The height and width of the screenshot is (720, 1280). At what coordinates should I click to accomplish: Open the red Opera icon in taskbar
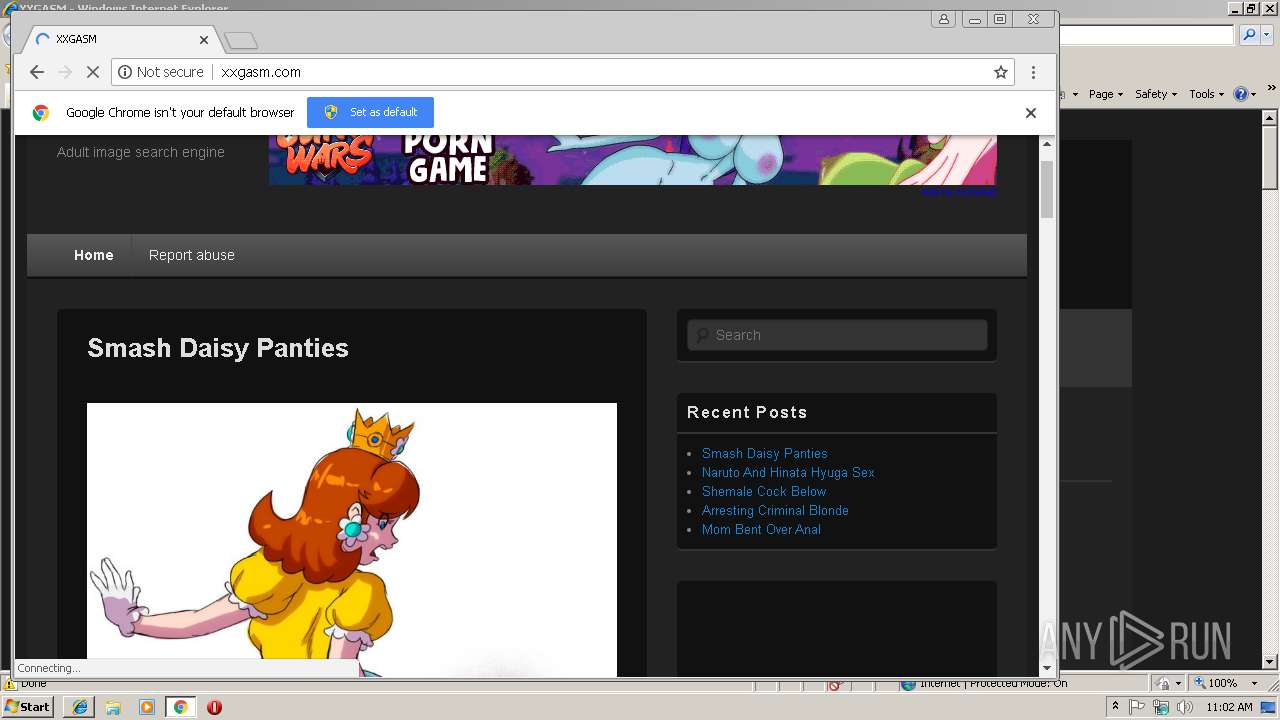tap(214, 707)
